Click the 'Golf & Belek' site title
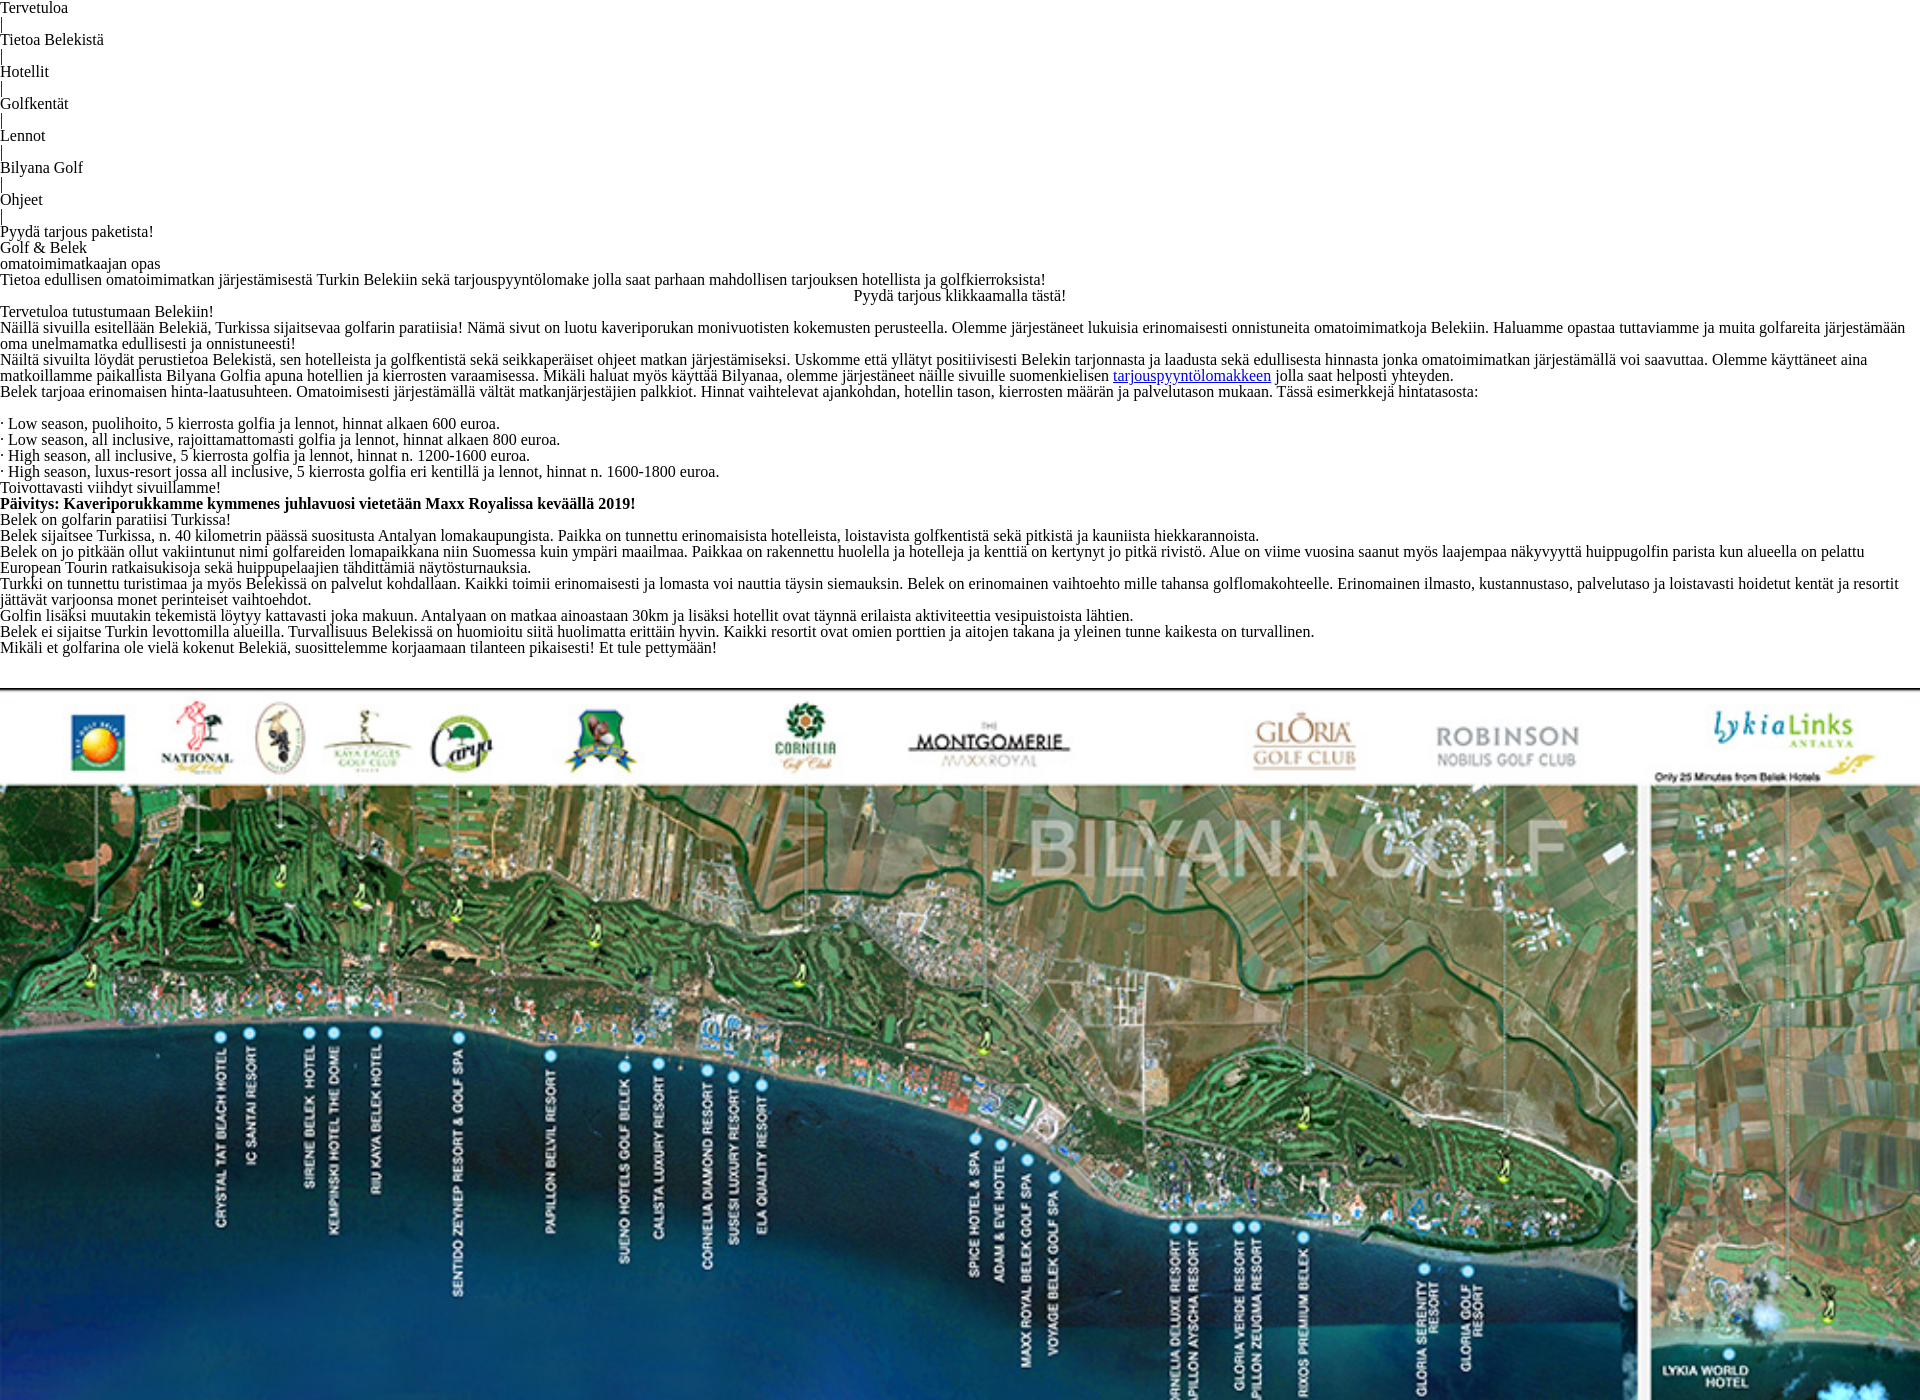Screen dimensions: 1920x1400 pyautogui.click(x=43, y=248)
